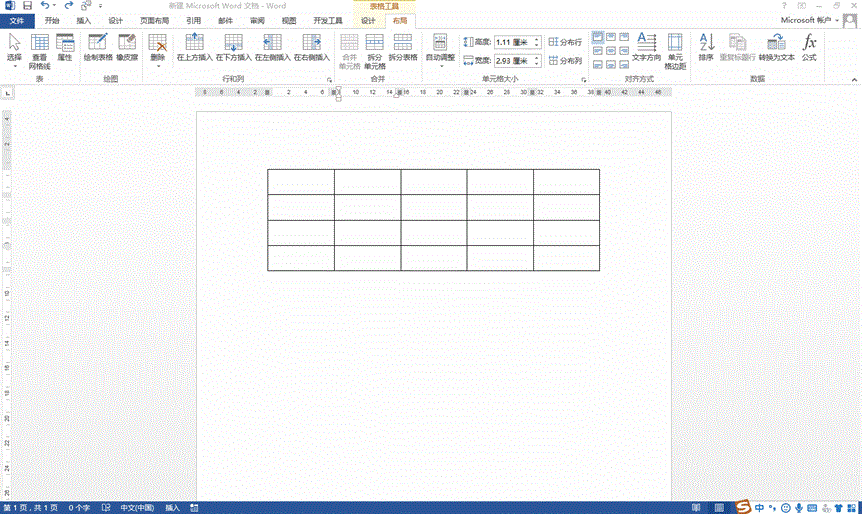Select the Eraser (橡皮擦) tool
862x514 pixels.
pos(126,47)
